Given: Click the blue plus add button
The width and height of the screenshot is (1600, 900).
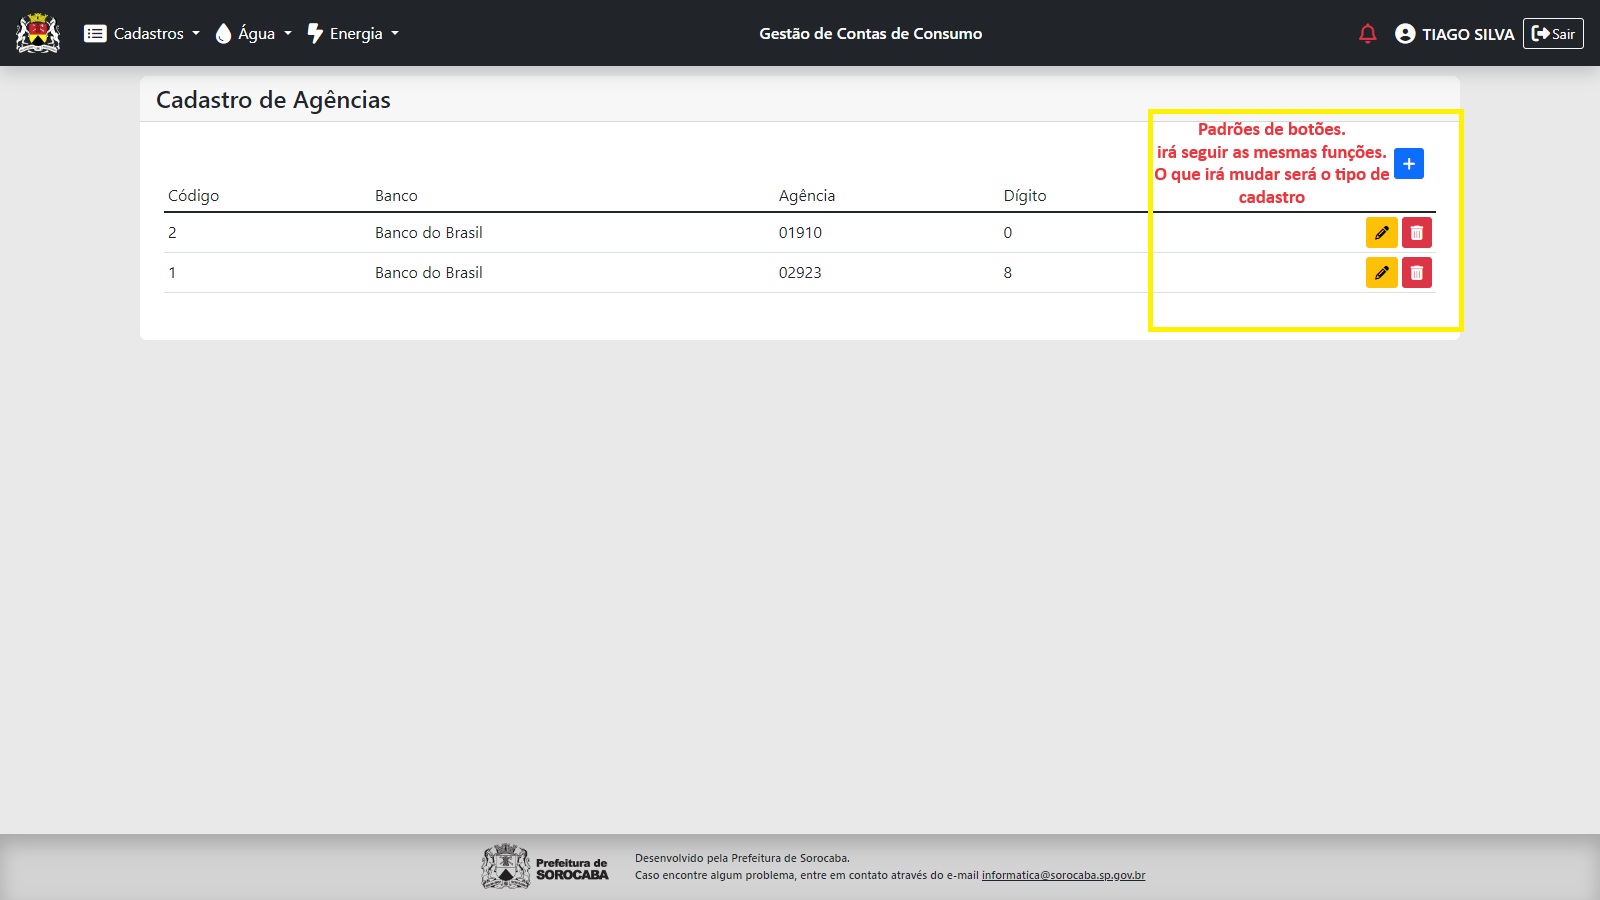Looking at the screenshot, I should [x=1408, y=164].
